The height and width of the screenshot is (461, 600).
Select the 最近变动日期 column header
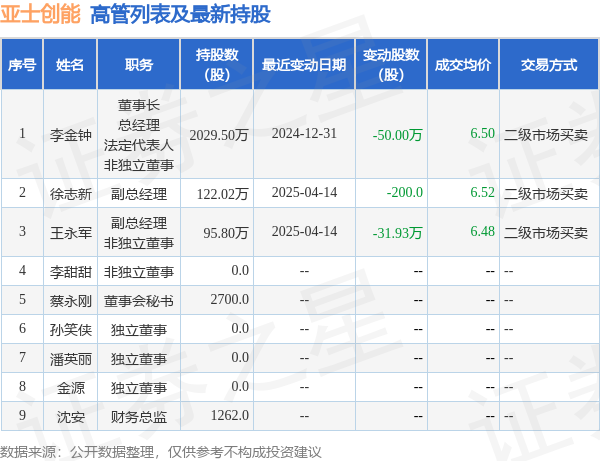(304, 65)
